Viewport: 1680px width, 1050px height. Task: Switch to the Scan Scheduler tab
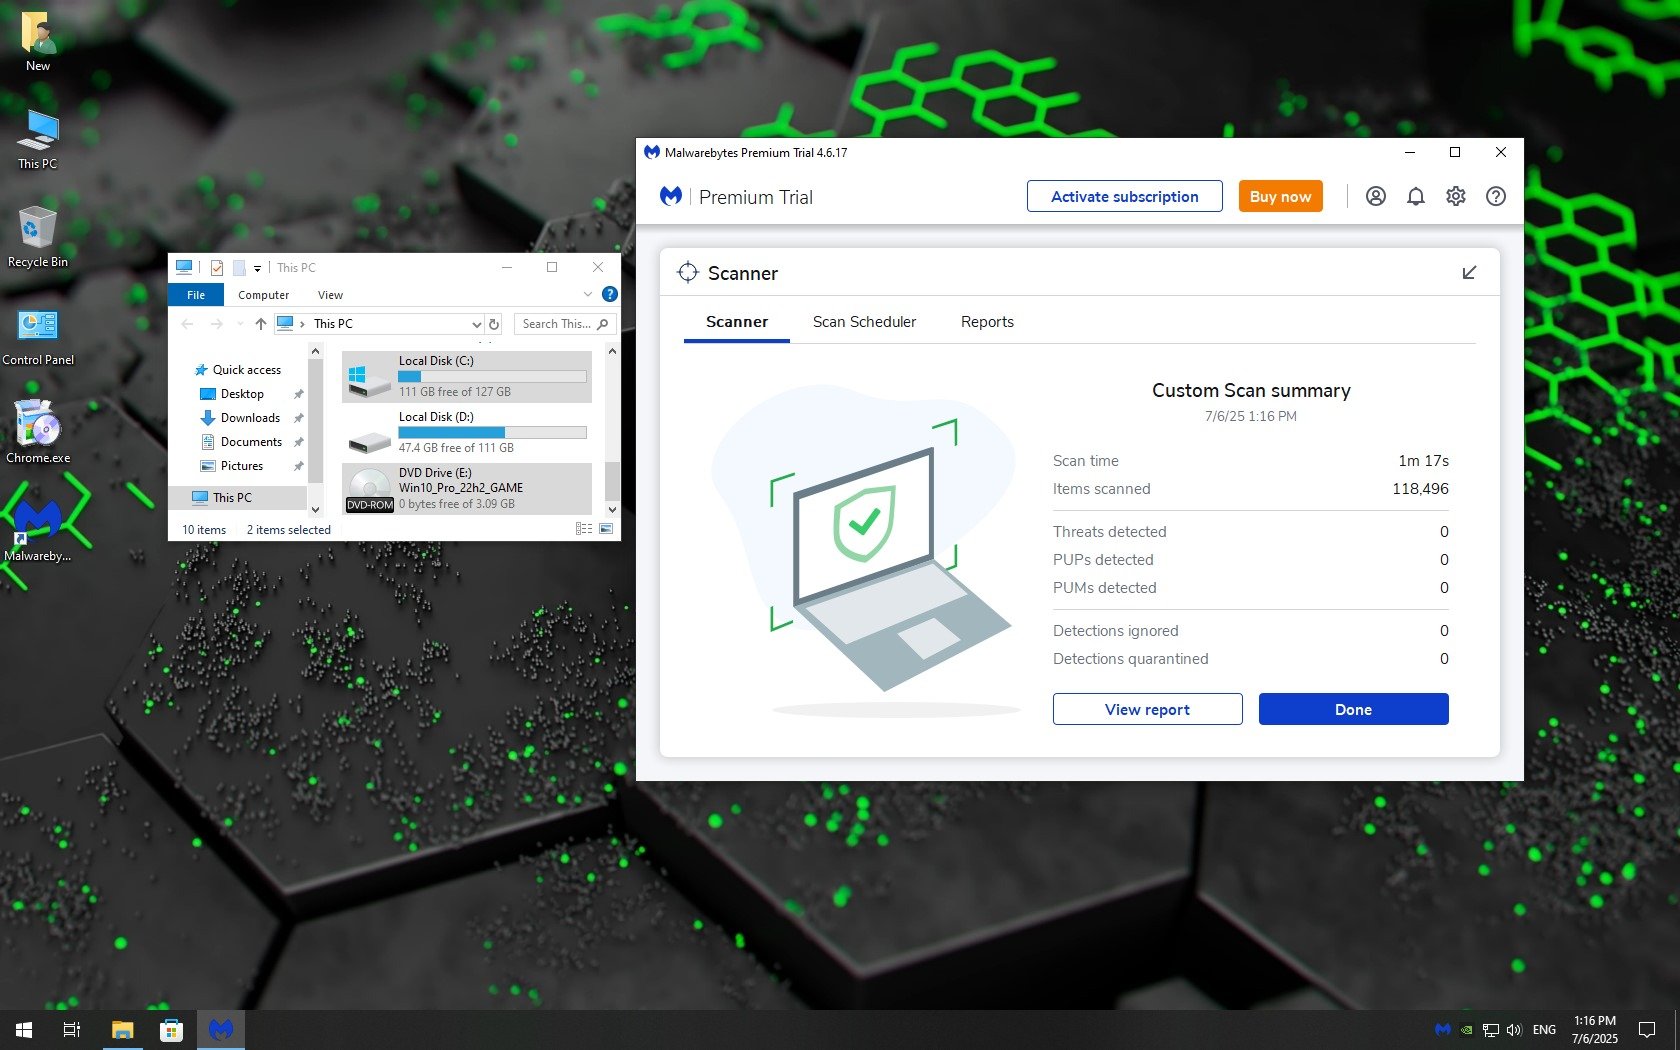864,322
